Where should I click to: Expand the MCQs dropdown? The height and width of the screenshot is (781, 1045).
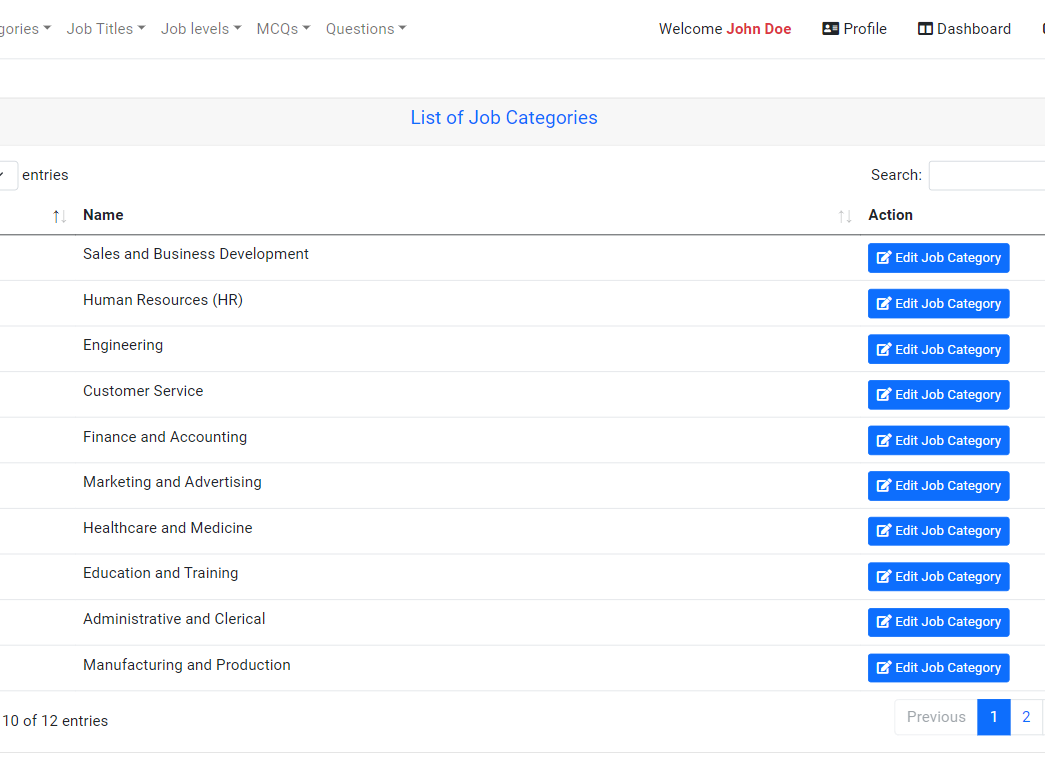coord(282,28)
